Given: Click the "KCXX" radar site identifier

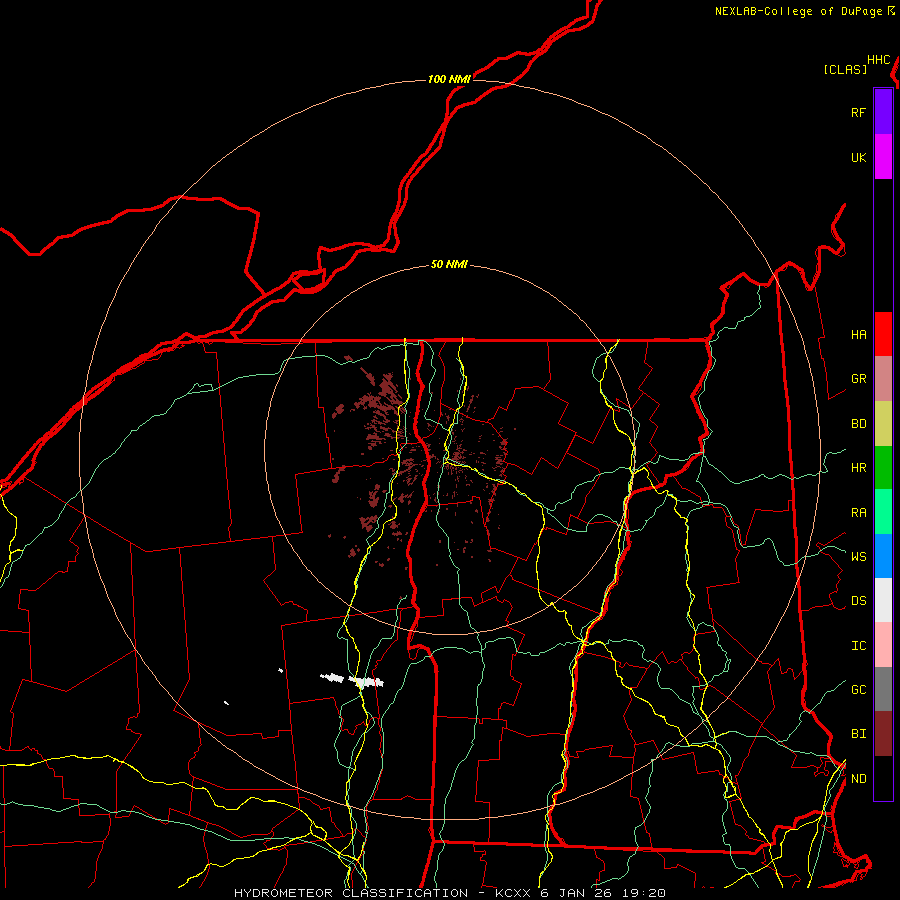Looking at the screenshot, I should pos(513,893).
